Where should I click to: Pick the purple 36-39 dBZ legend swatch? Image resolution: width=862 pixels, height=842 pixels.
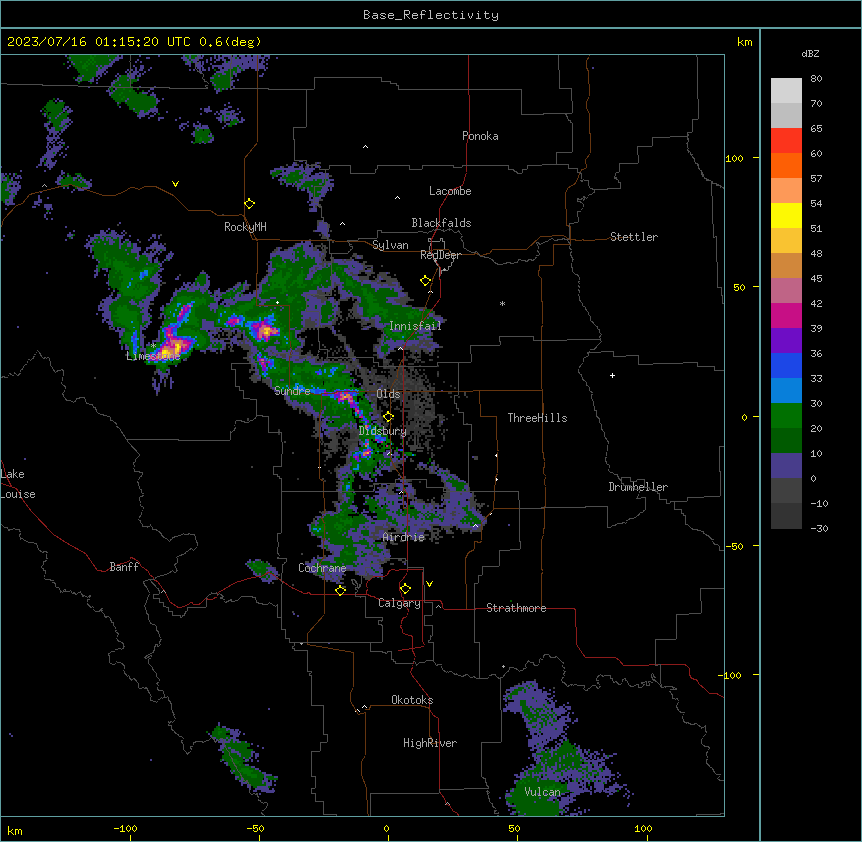[x=786, y=340]
